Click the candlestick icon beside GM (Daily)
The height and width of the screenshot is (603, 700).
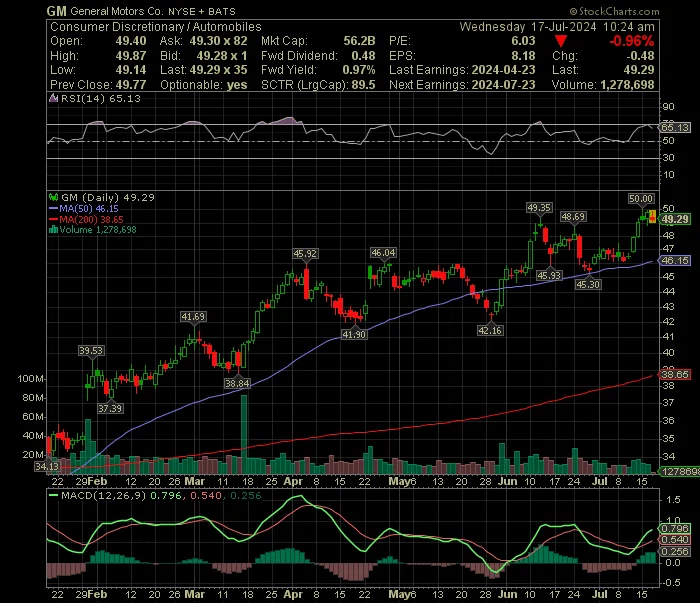click(54, 197)
